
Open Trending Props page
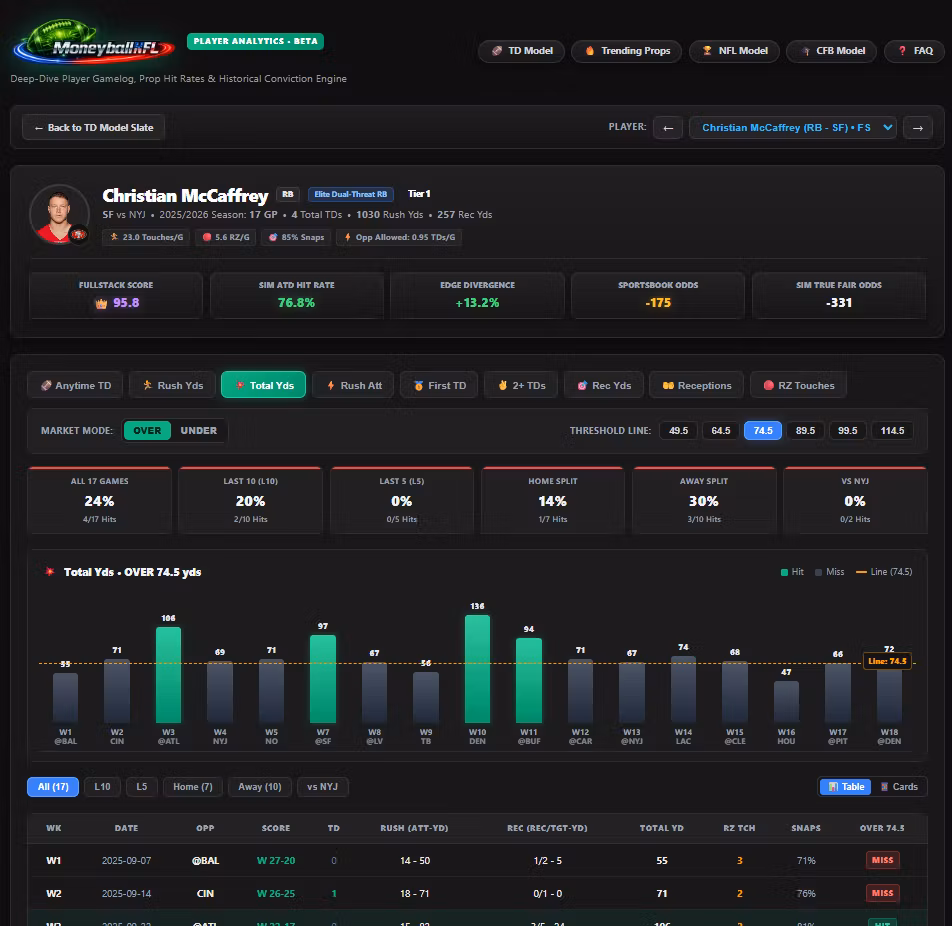[x=627, y=51]
